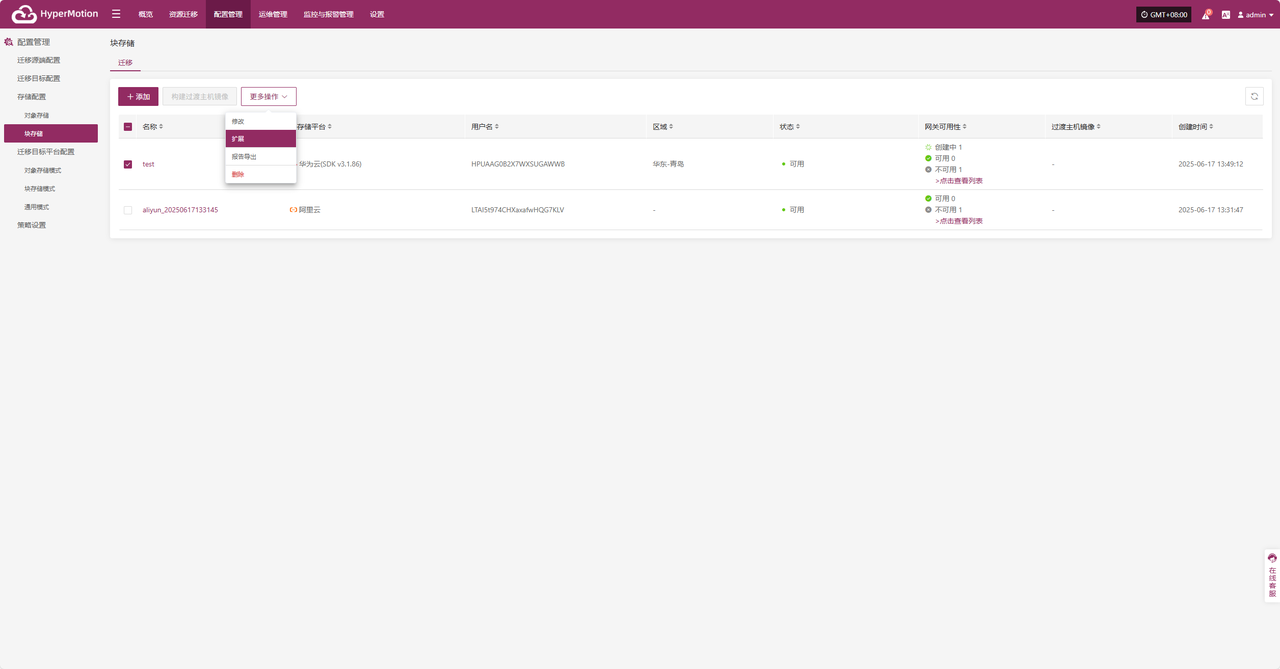The height and width of the screenshot is (669, 1280).
Task: Click the 配置管理 gear icon in sidebar
Action: tap(9, 42)
